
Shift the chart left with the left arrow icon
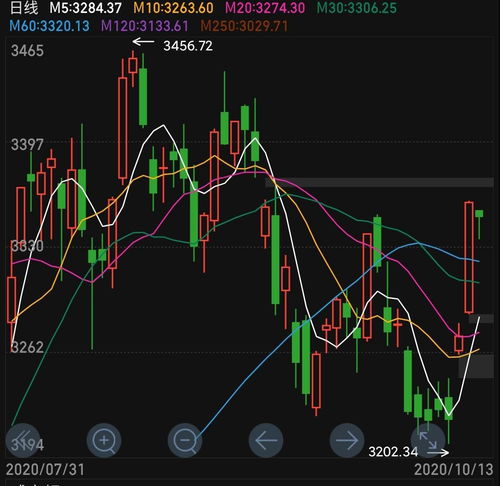pos(266,440)
